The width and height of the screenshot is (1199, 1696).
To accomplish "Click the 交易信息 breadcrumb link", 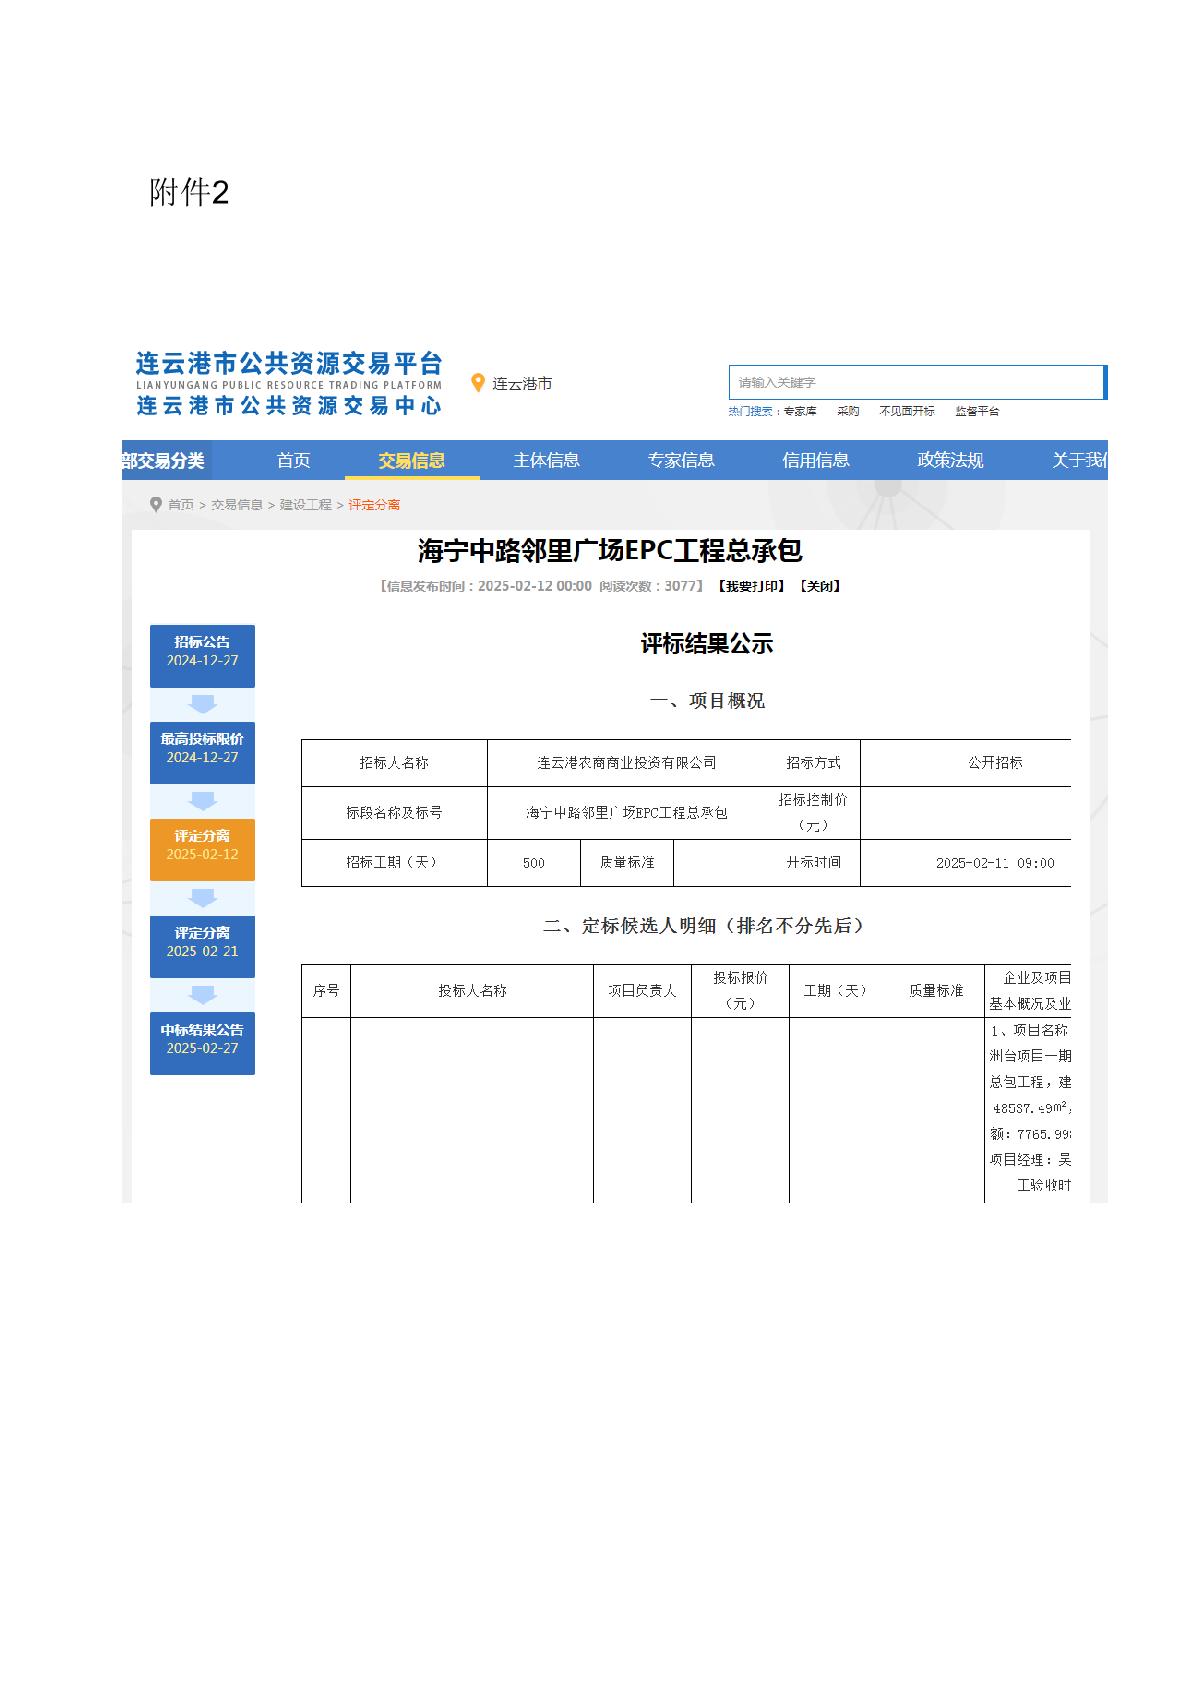I will (237, 505).
